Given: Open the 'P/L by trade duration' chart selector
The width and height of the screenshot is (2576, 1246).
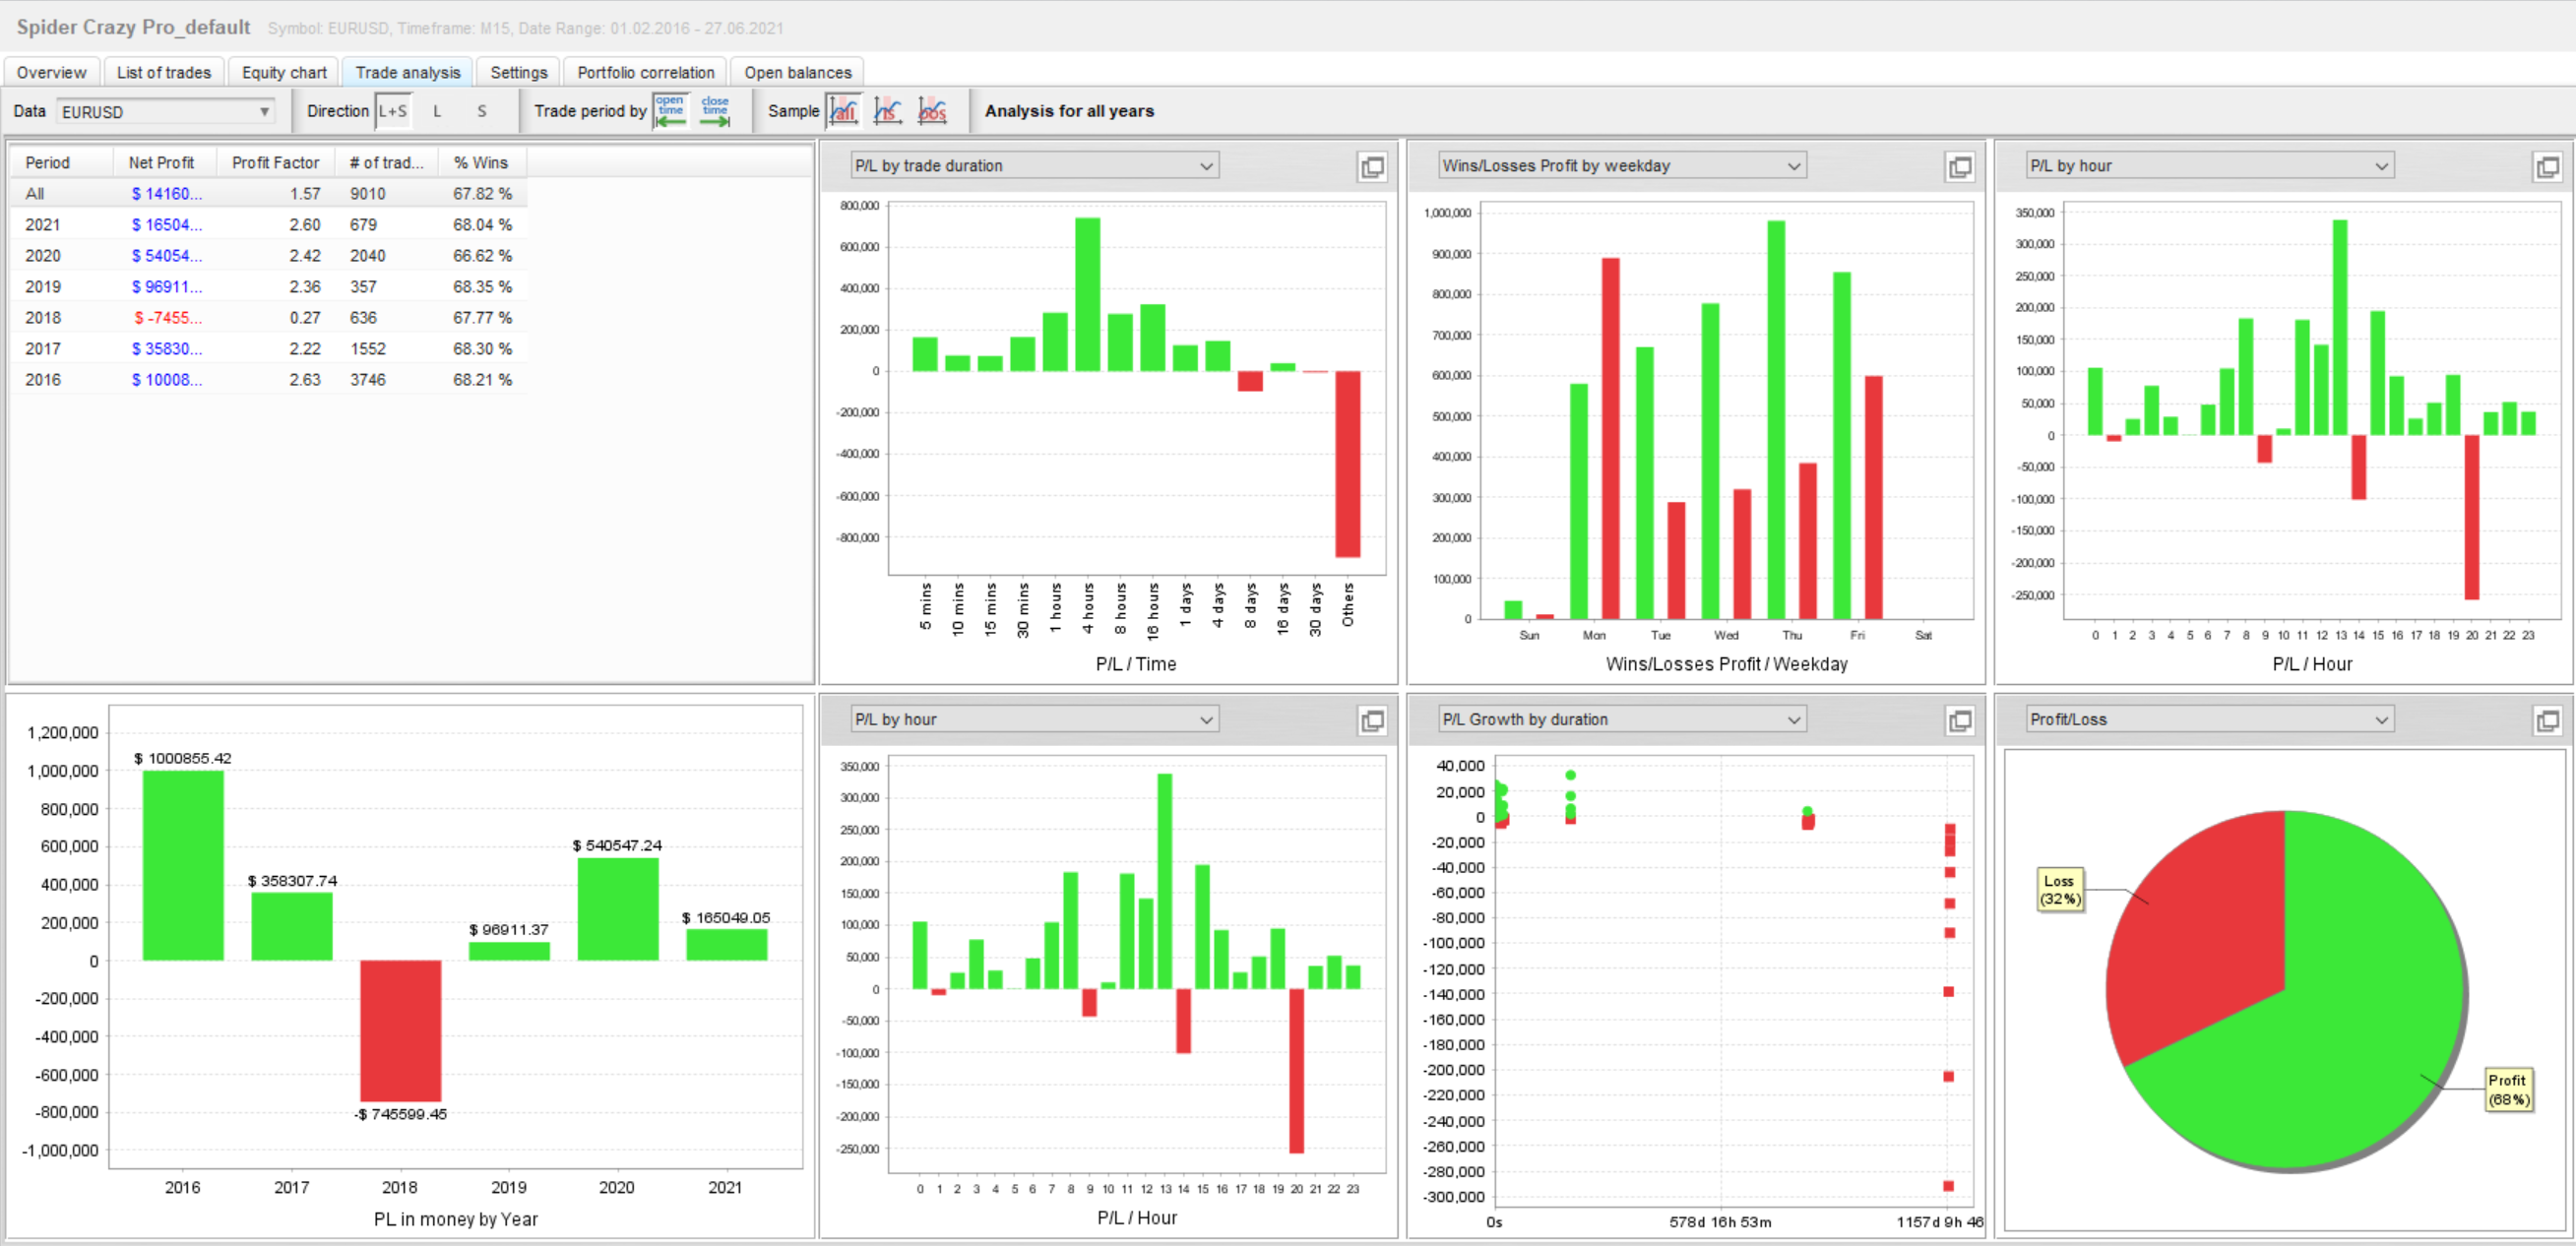Looking at the screenshot, I should (1034, 166).
